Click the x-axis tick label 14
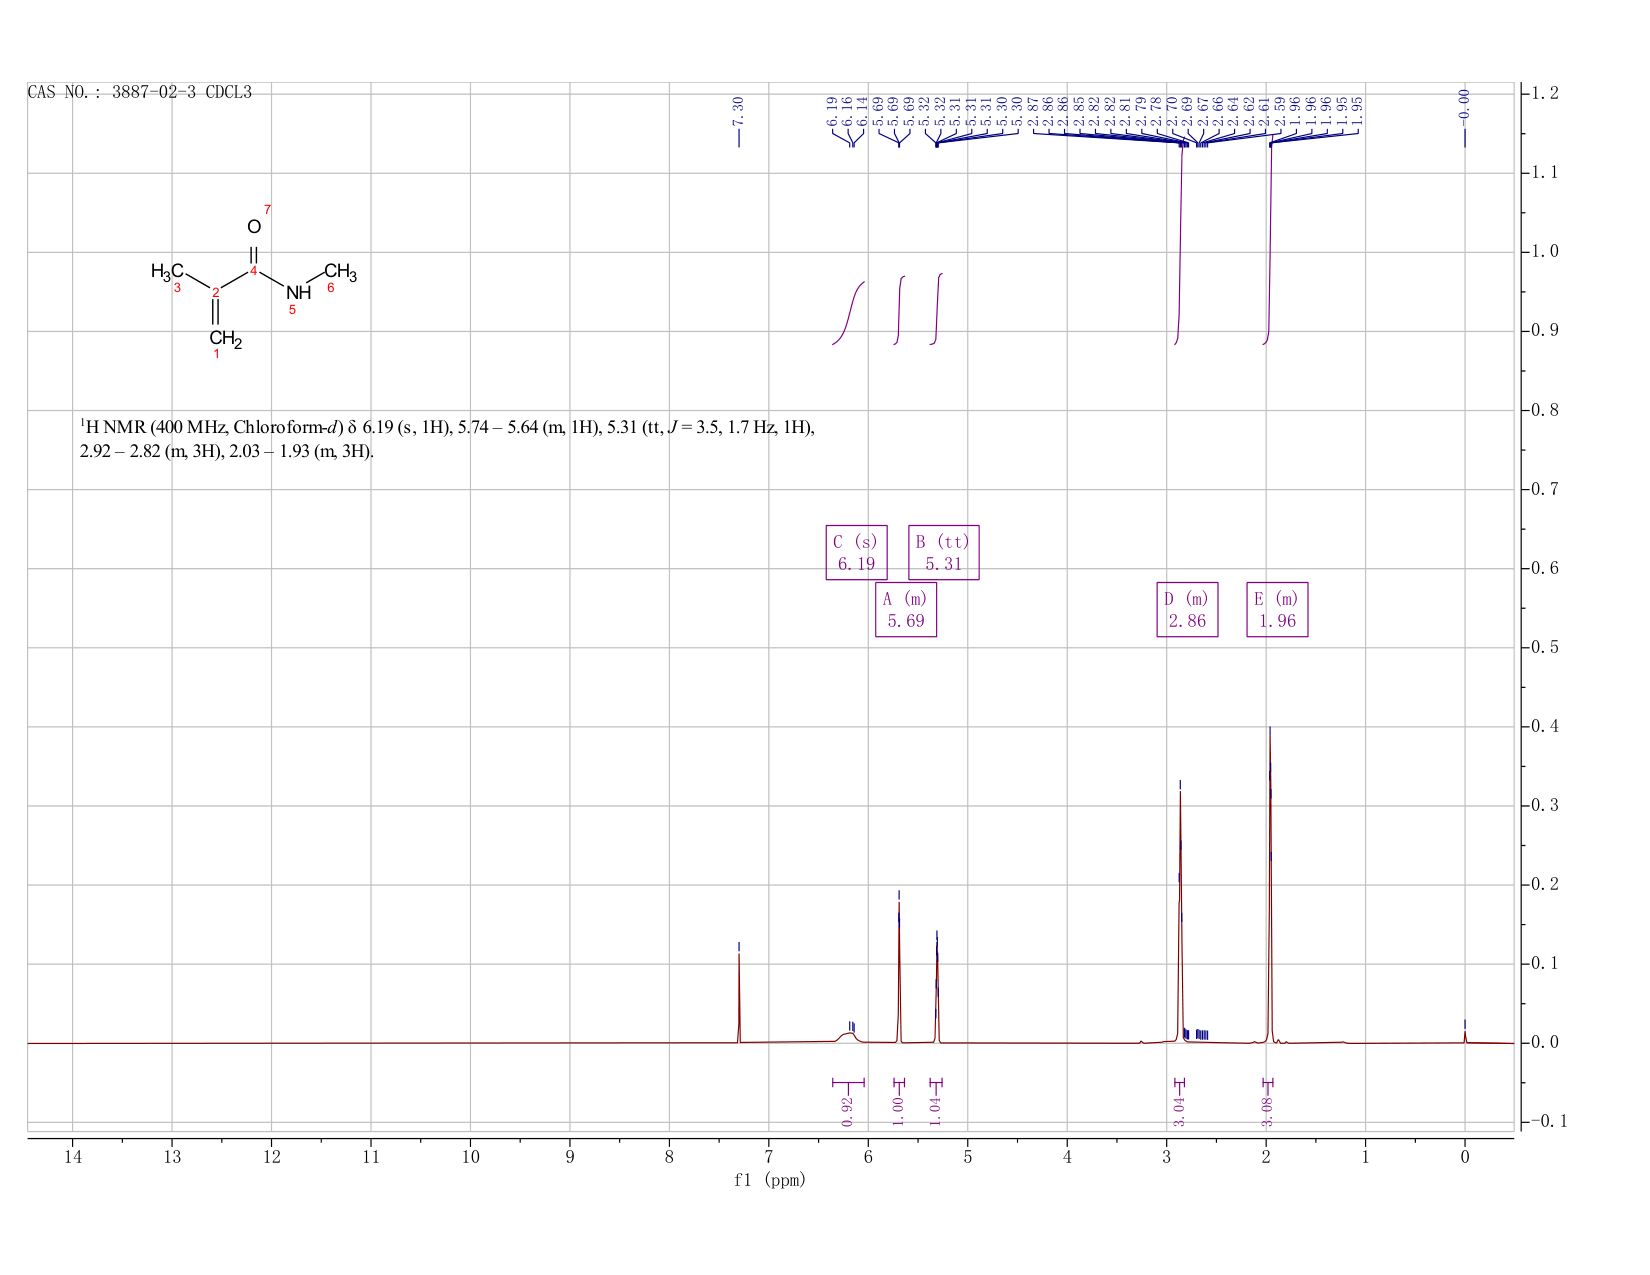 tap(72, 1157)
